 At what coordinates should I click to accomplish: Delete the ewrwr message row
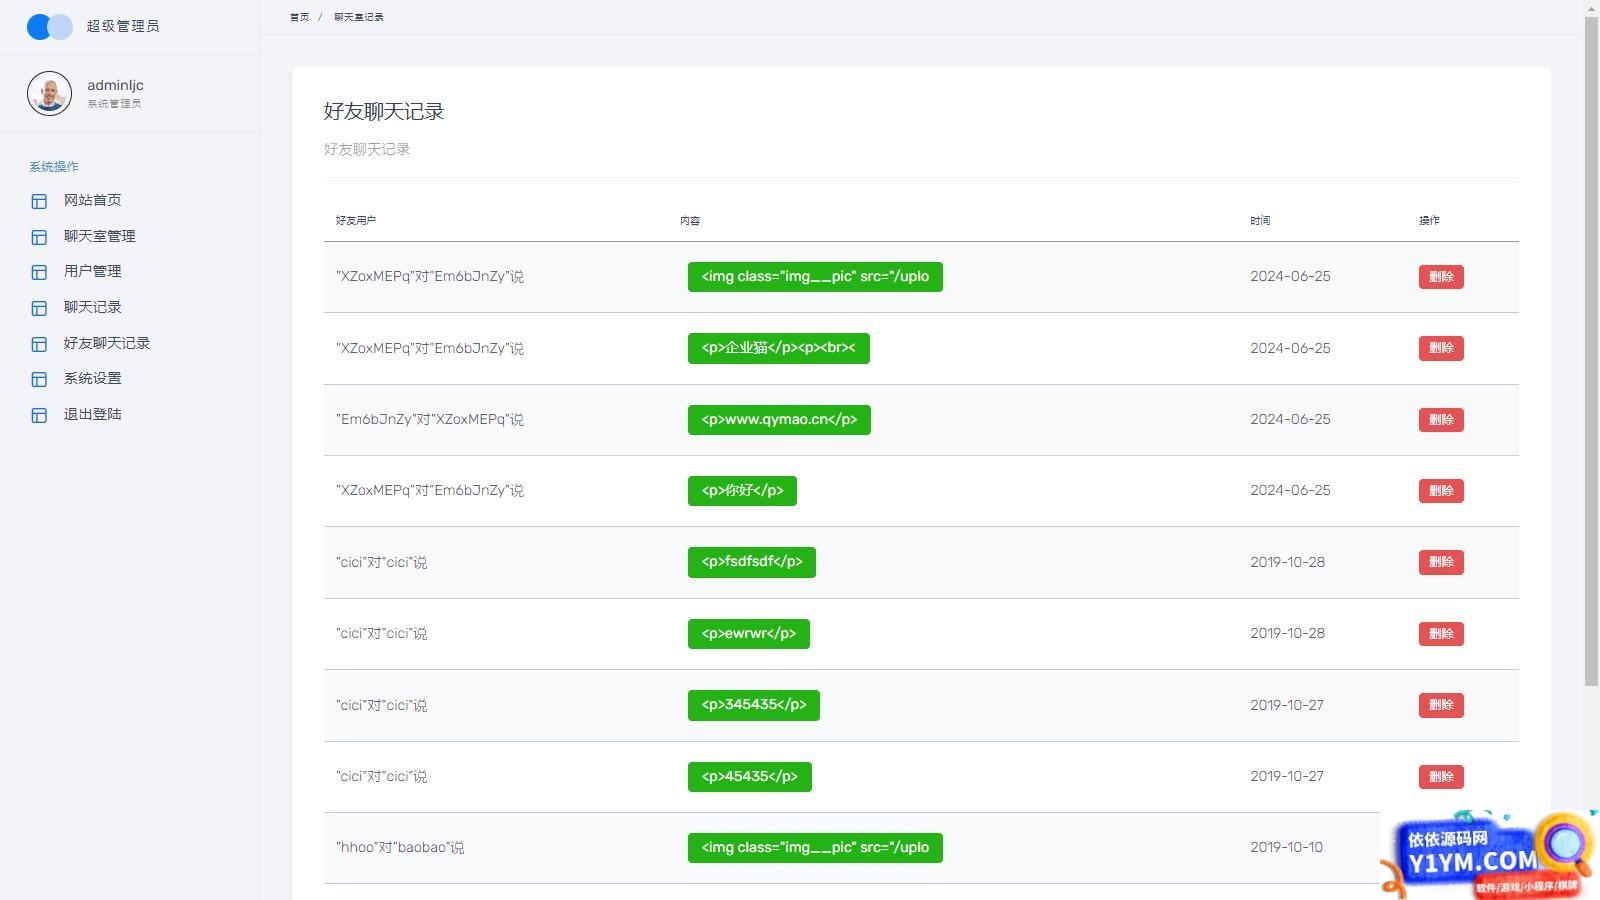1441,634
